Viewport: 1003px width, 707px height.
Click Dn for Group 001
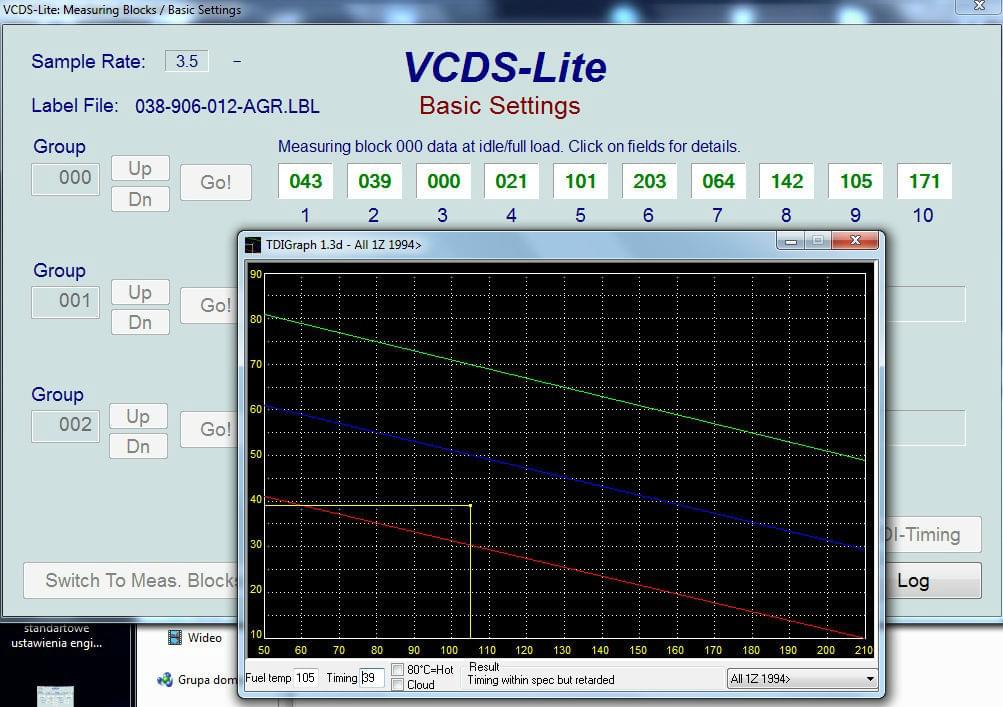(x=140, y=322)
